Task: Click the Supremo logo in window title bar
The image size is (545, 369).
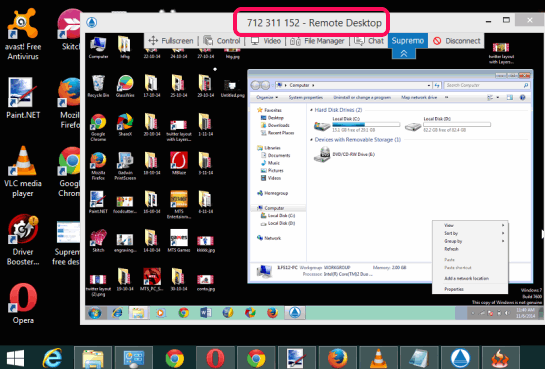Action: click(x=92, y=23)
